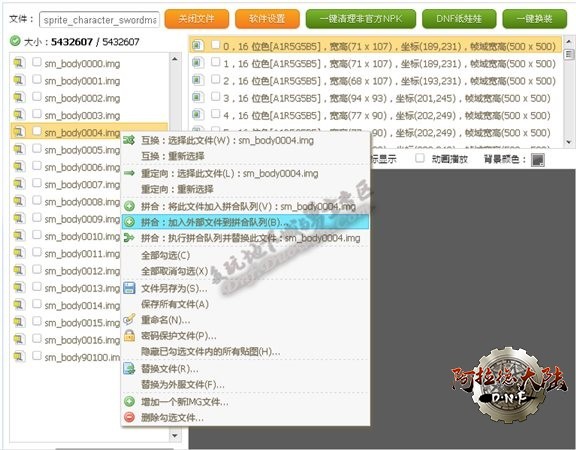Click the green plus icon for 增加一个新IMG文件
The image size is (576, 450).
tap(129, 401)
